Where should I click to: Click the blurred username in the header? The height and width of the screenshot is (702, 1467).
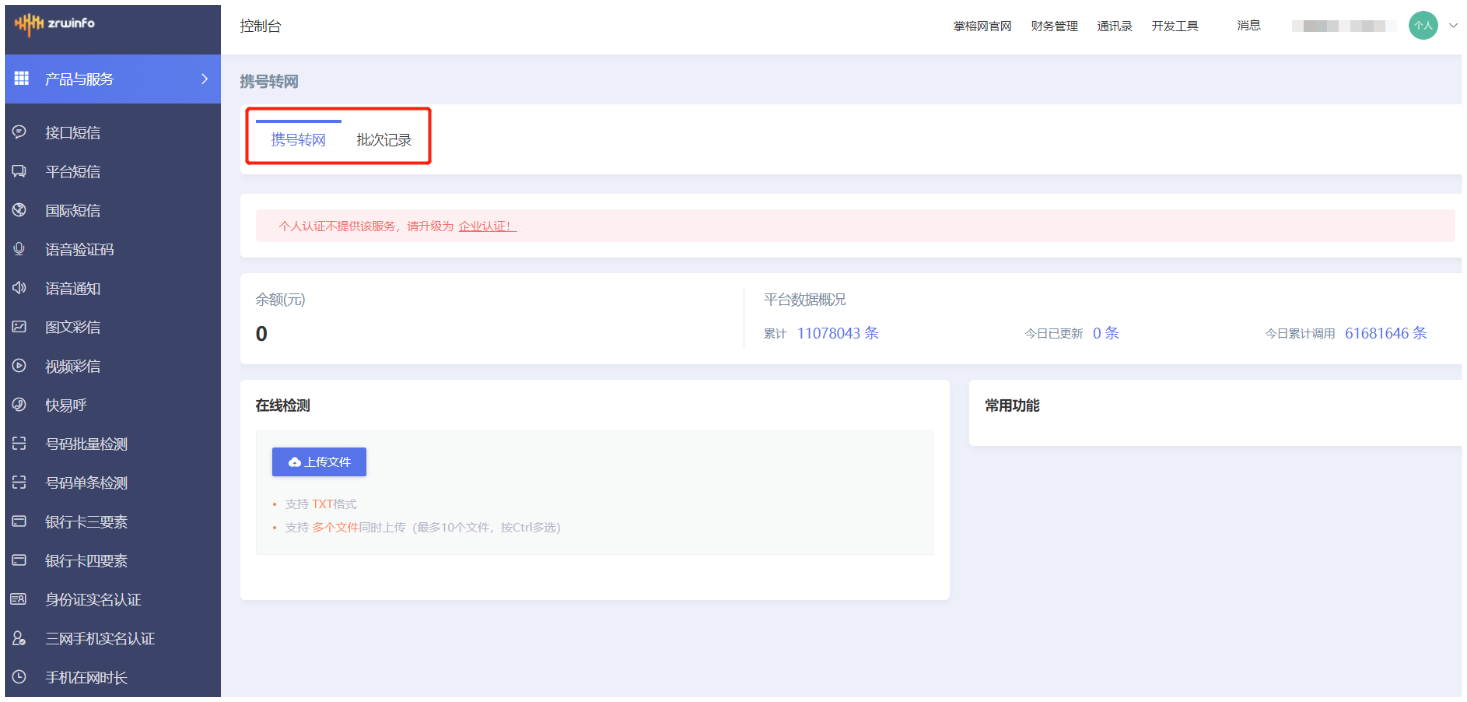click(x=1343, y=26)
